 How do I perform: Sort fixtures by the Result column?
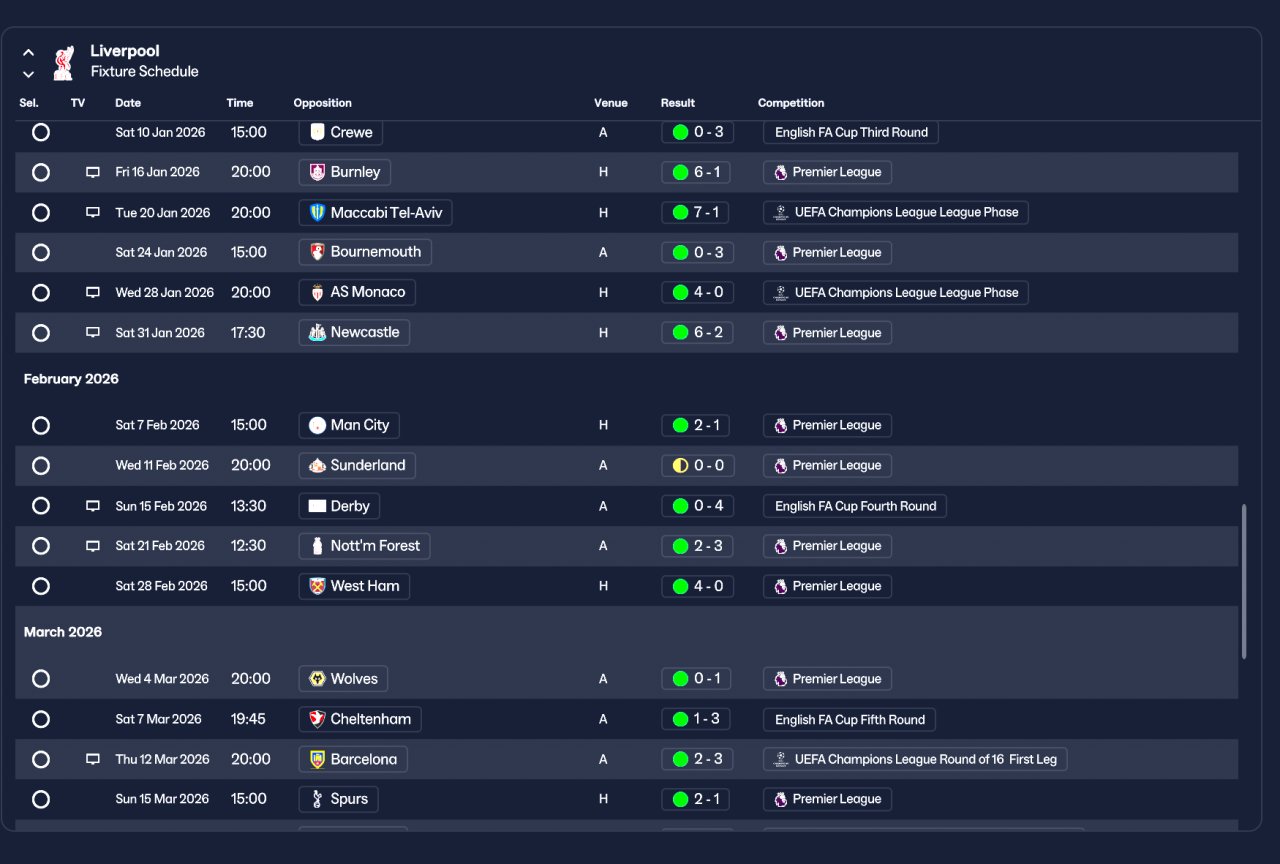(x=678, y=103)
